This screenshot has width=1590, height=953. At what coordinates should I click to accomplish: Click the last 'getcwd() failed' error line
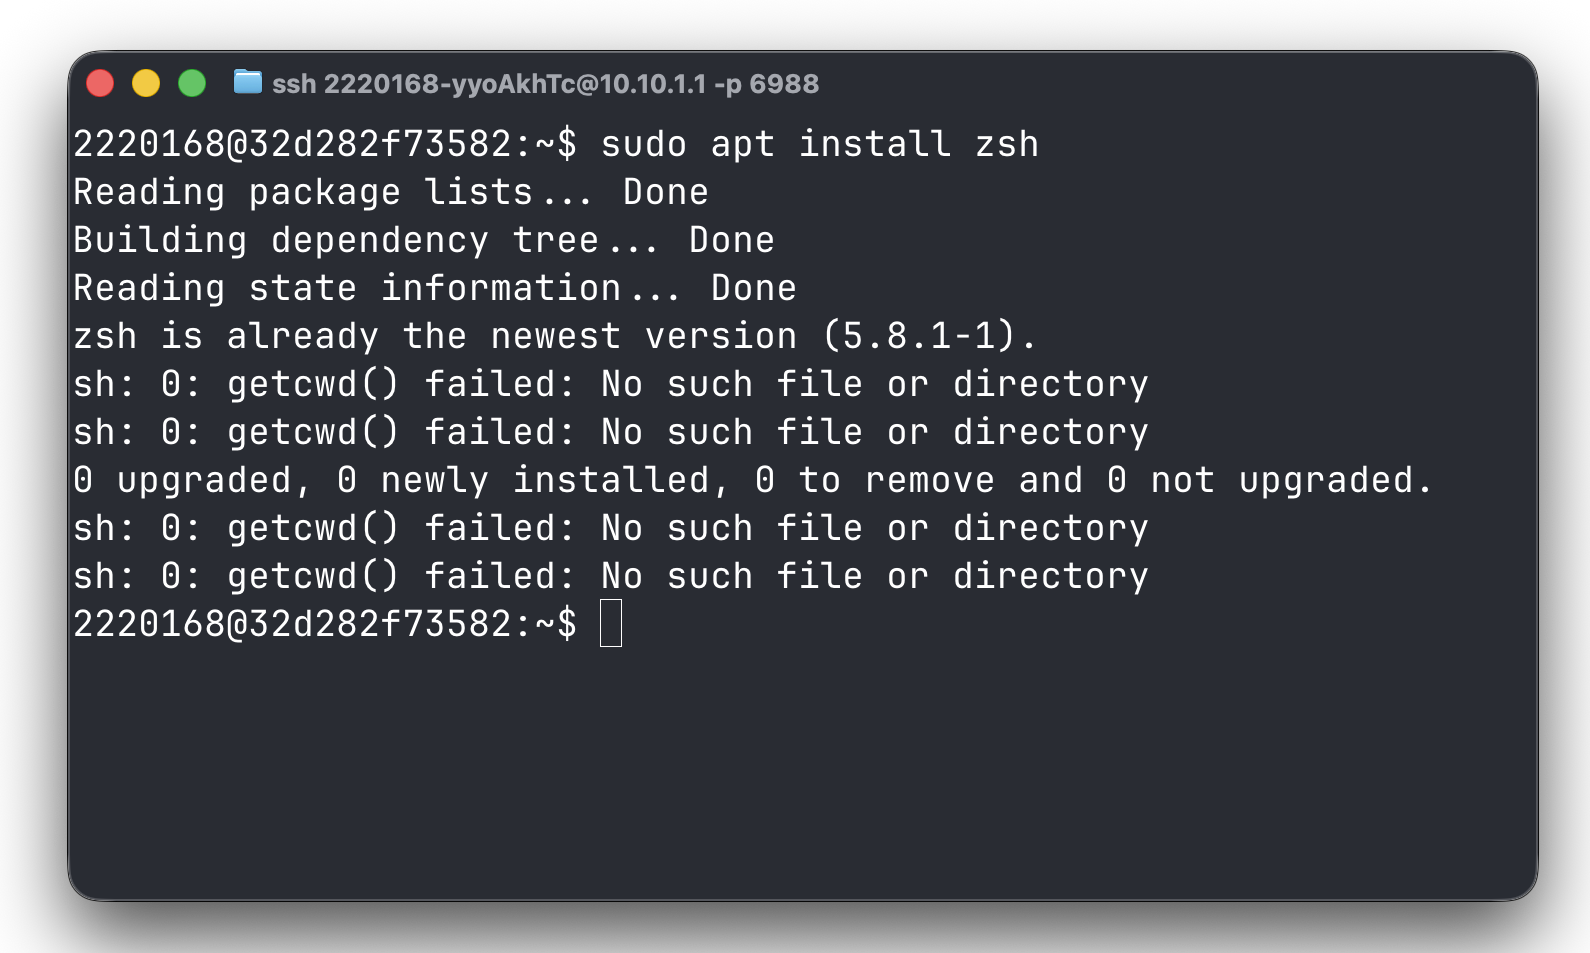coord(611,576)
